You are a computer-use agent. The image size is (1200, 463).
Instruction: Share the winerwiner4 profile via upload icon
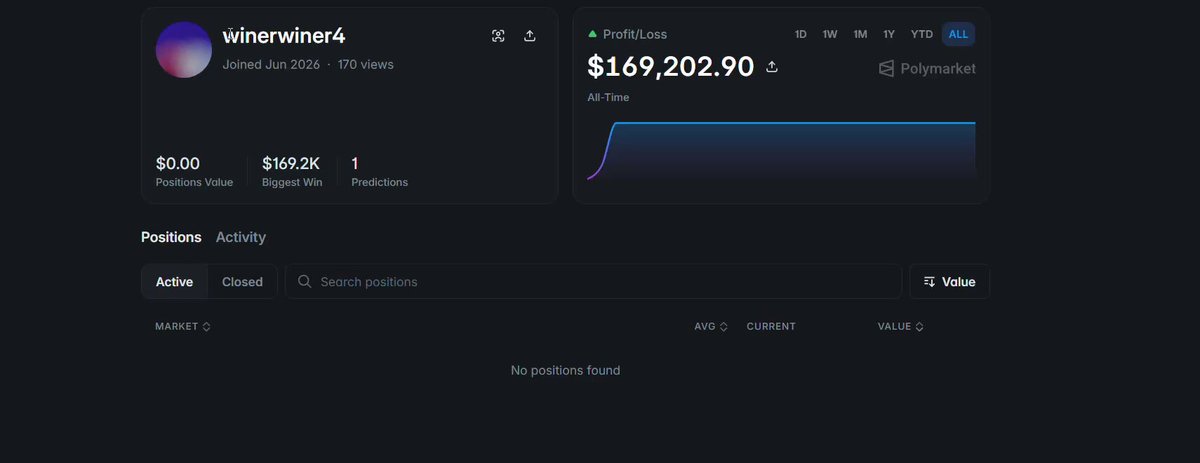530,36
